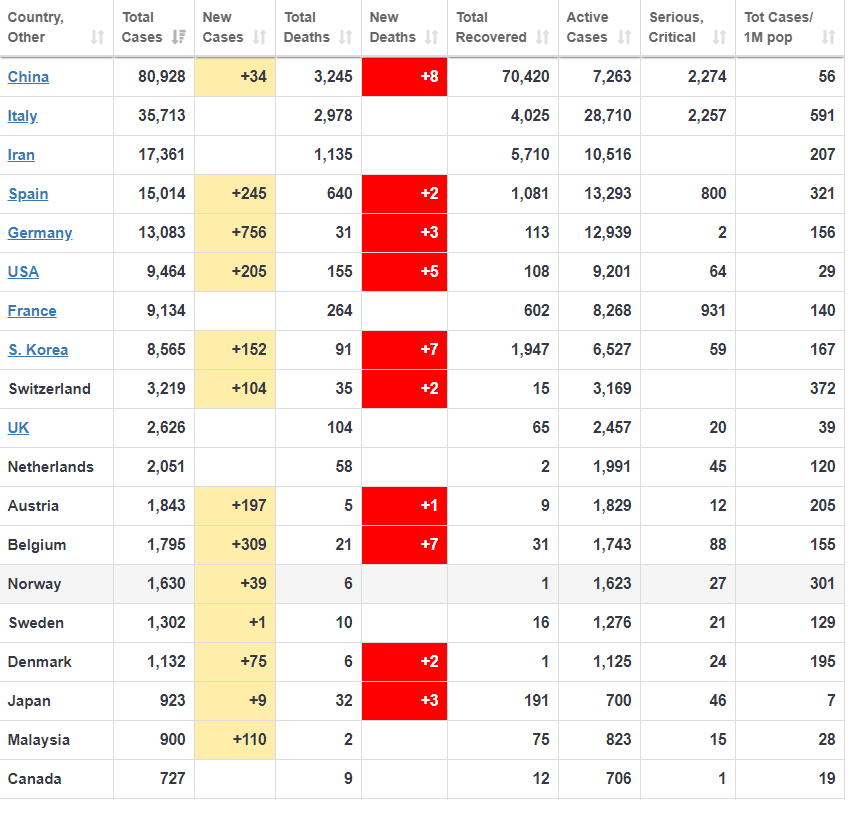Click Austria's new cases cell +197
Image resolution: width=852 pixels, height=819 pixels.
pyautogui.click(x=235, y=506)
